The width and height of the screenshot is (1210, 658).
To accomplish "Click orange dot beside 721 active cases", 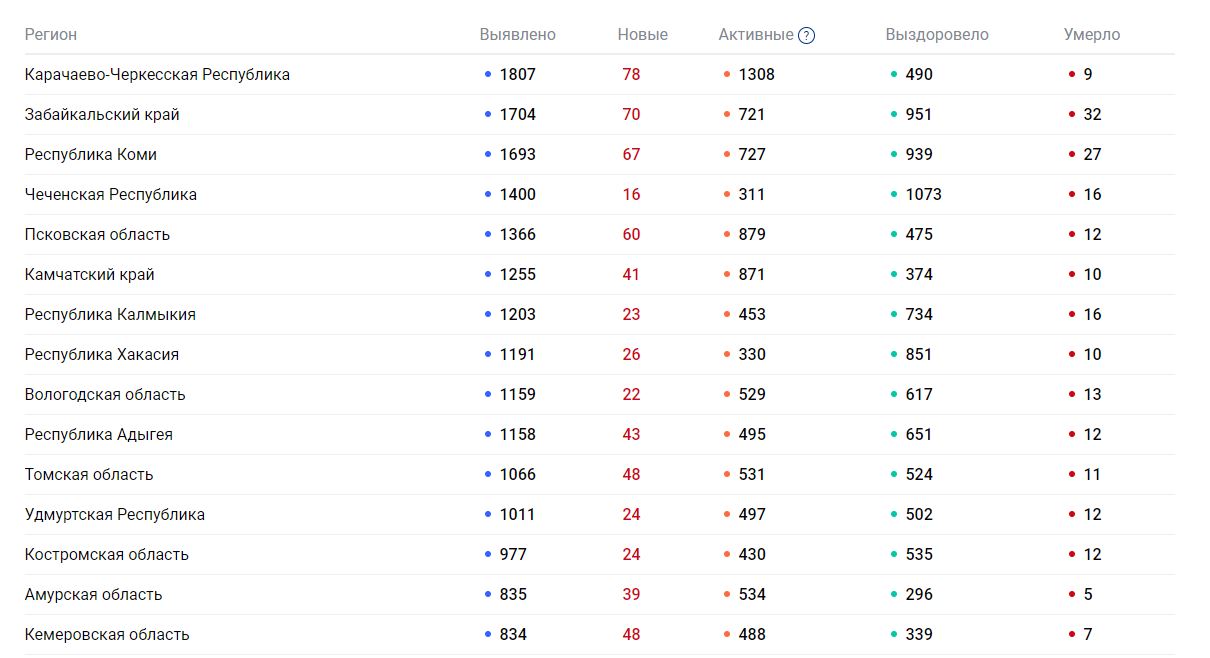I will [x=727, y=115].
